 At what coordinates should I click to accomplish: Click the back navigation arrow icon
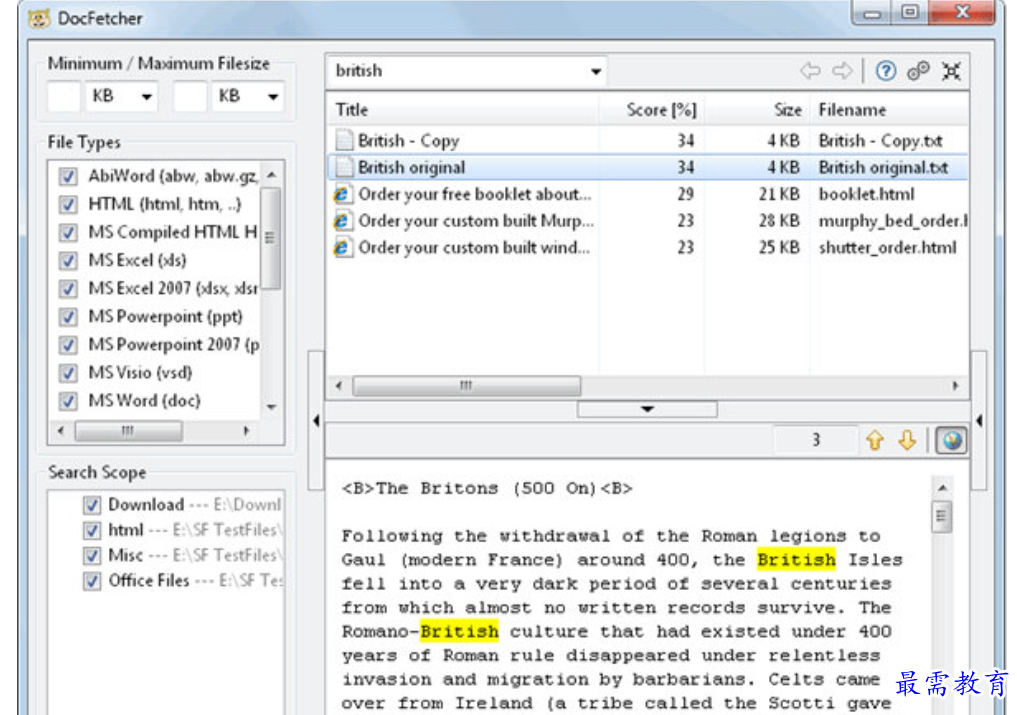click(810, 71)
